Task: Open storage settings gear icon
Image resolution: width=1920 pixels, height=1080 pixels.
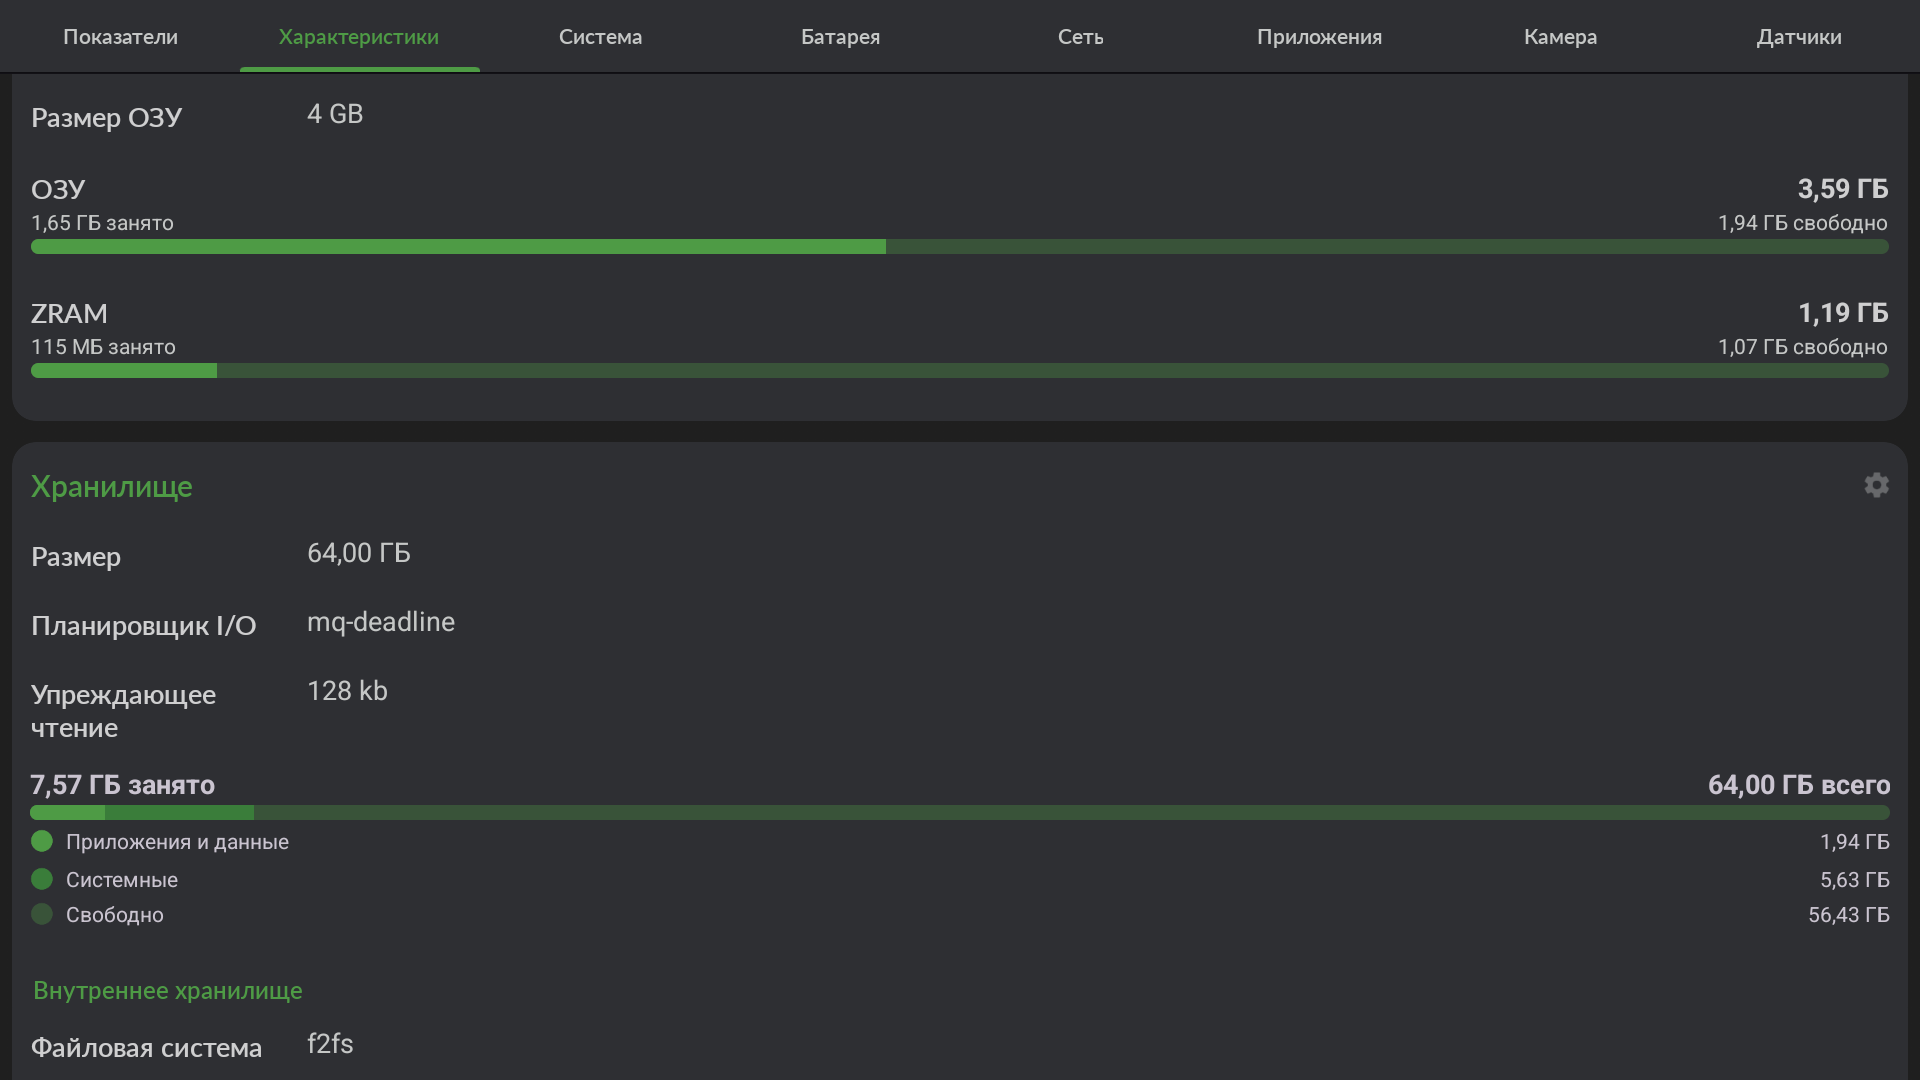Action: point(1876,485)
